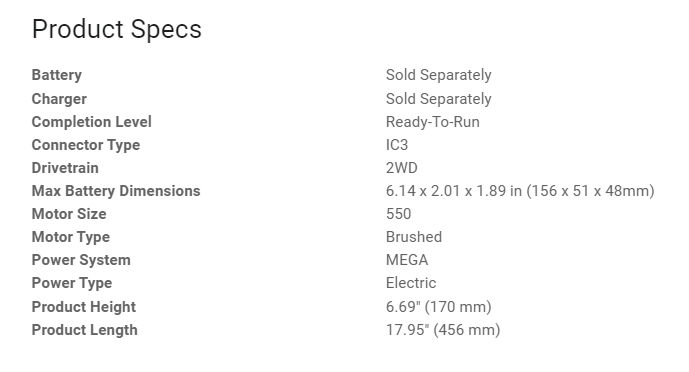The width and height of the screenshot is (689, 372).
Task: Click the Brushed motor type value
Action: [x=414, y=237]
